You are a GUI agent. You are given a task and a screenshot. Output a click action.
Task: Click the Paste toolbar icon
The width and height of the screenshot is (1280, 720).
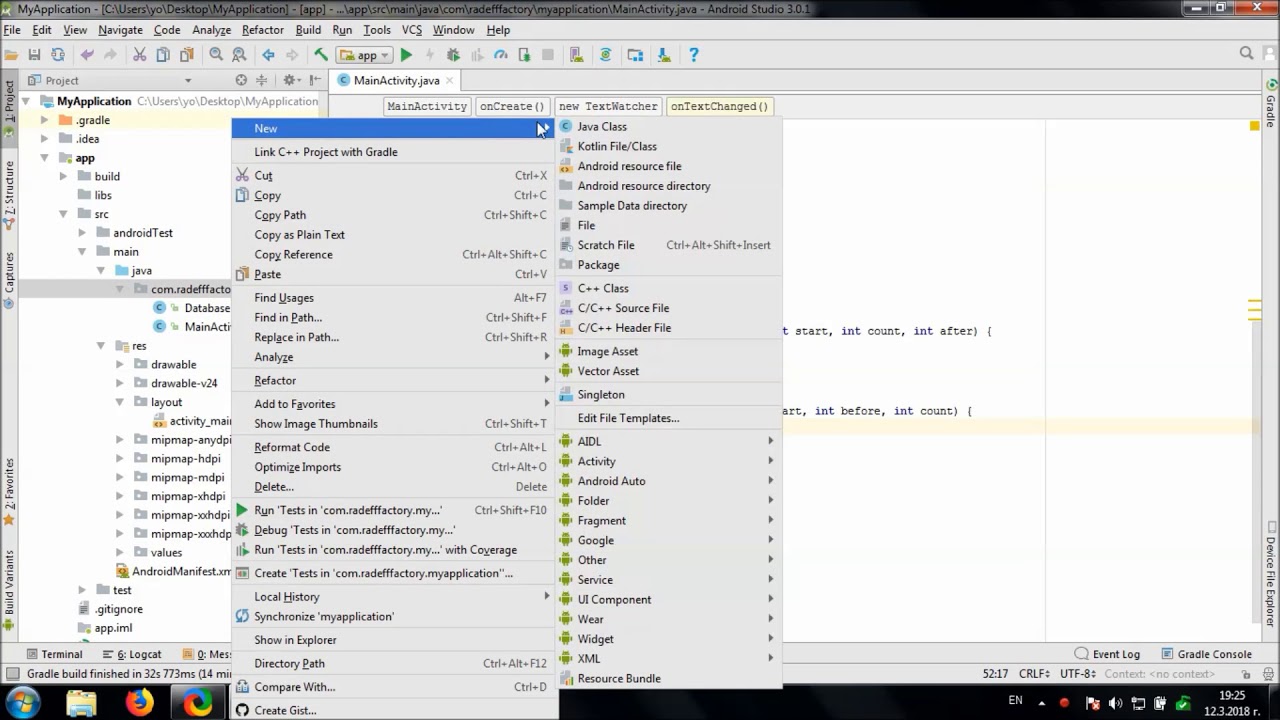[187, 55]
